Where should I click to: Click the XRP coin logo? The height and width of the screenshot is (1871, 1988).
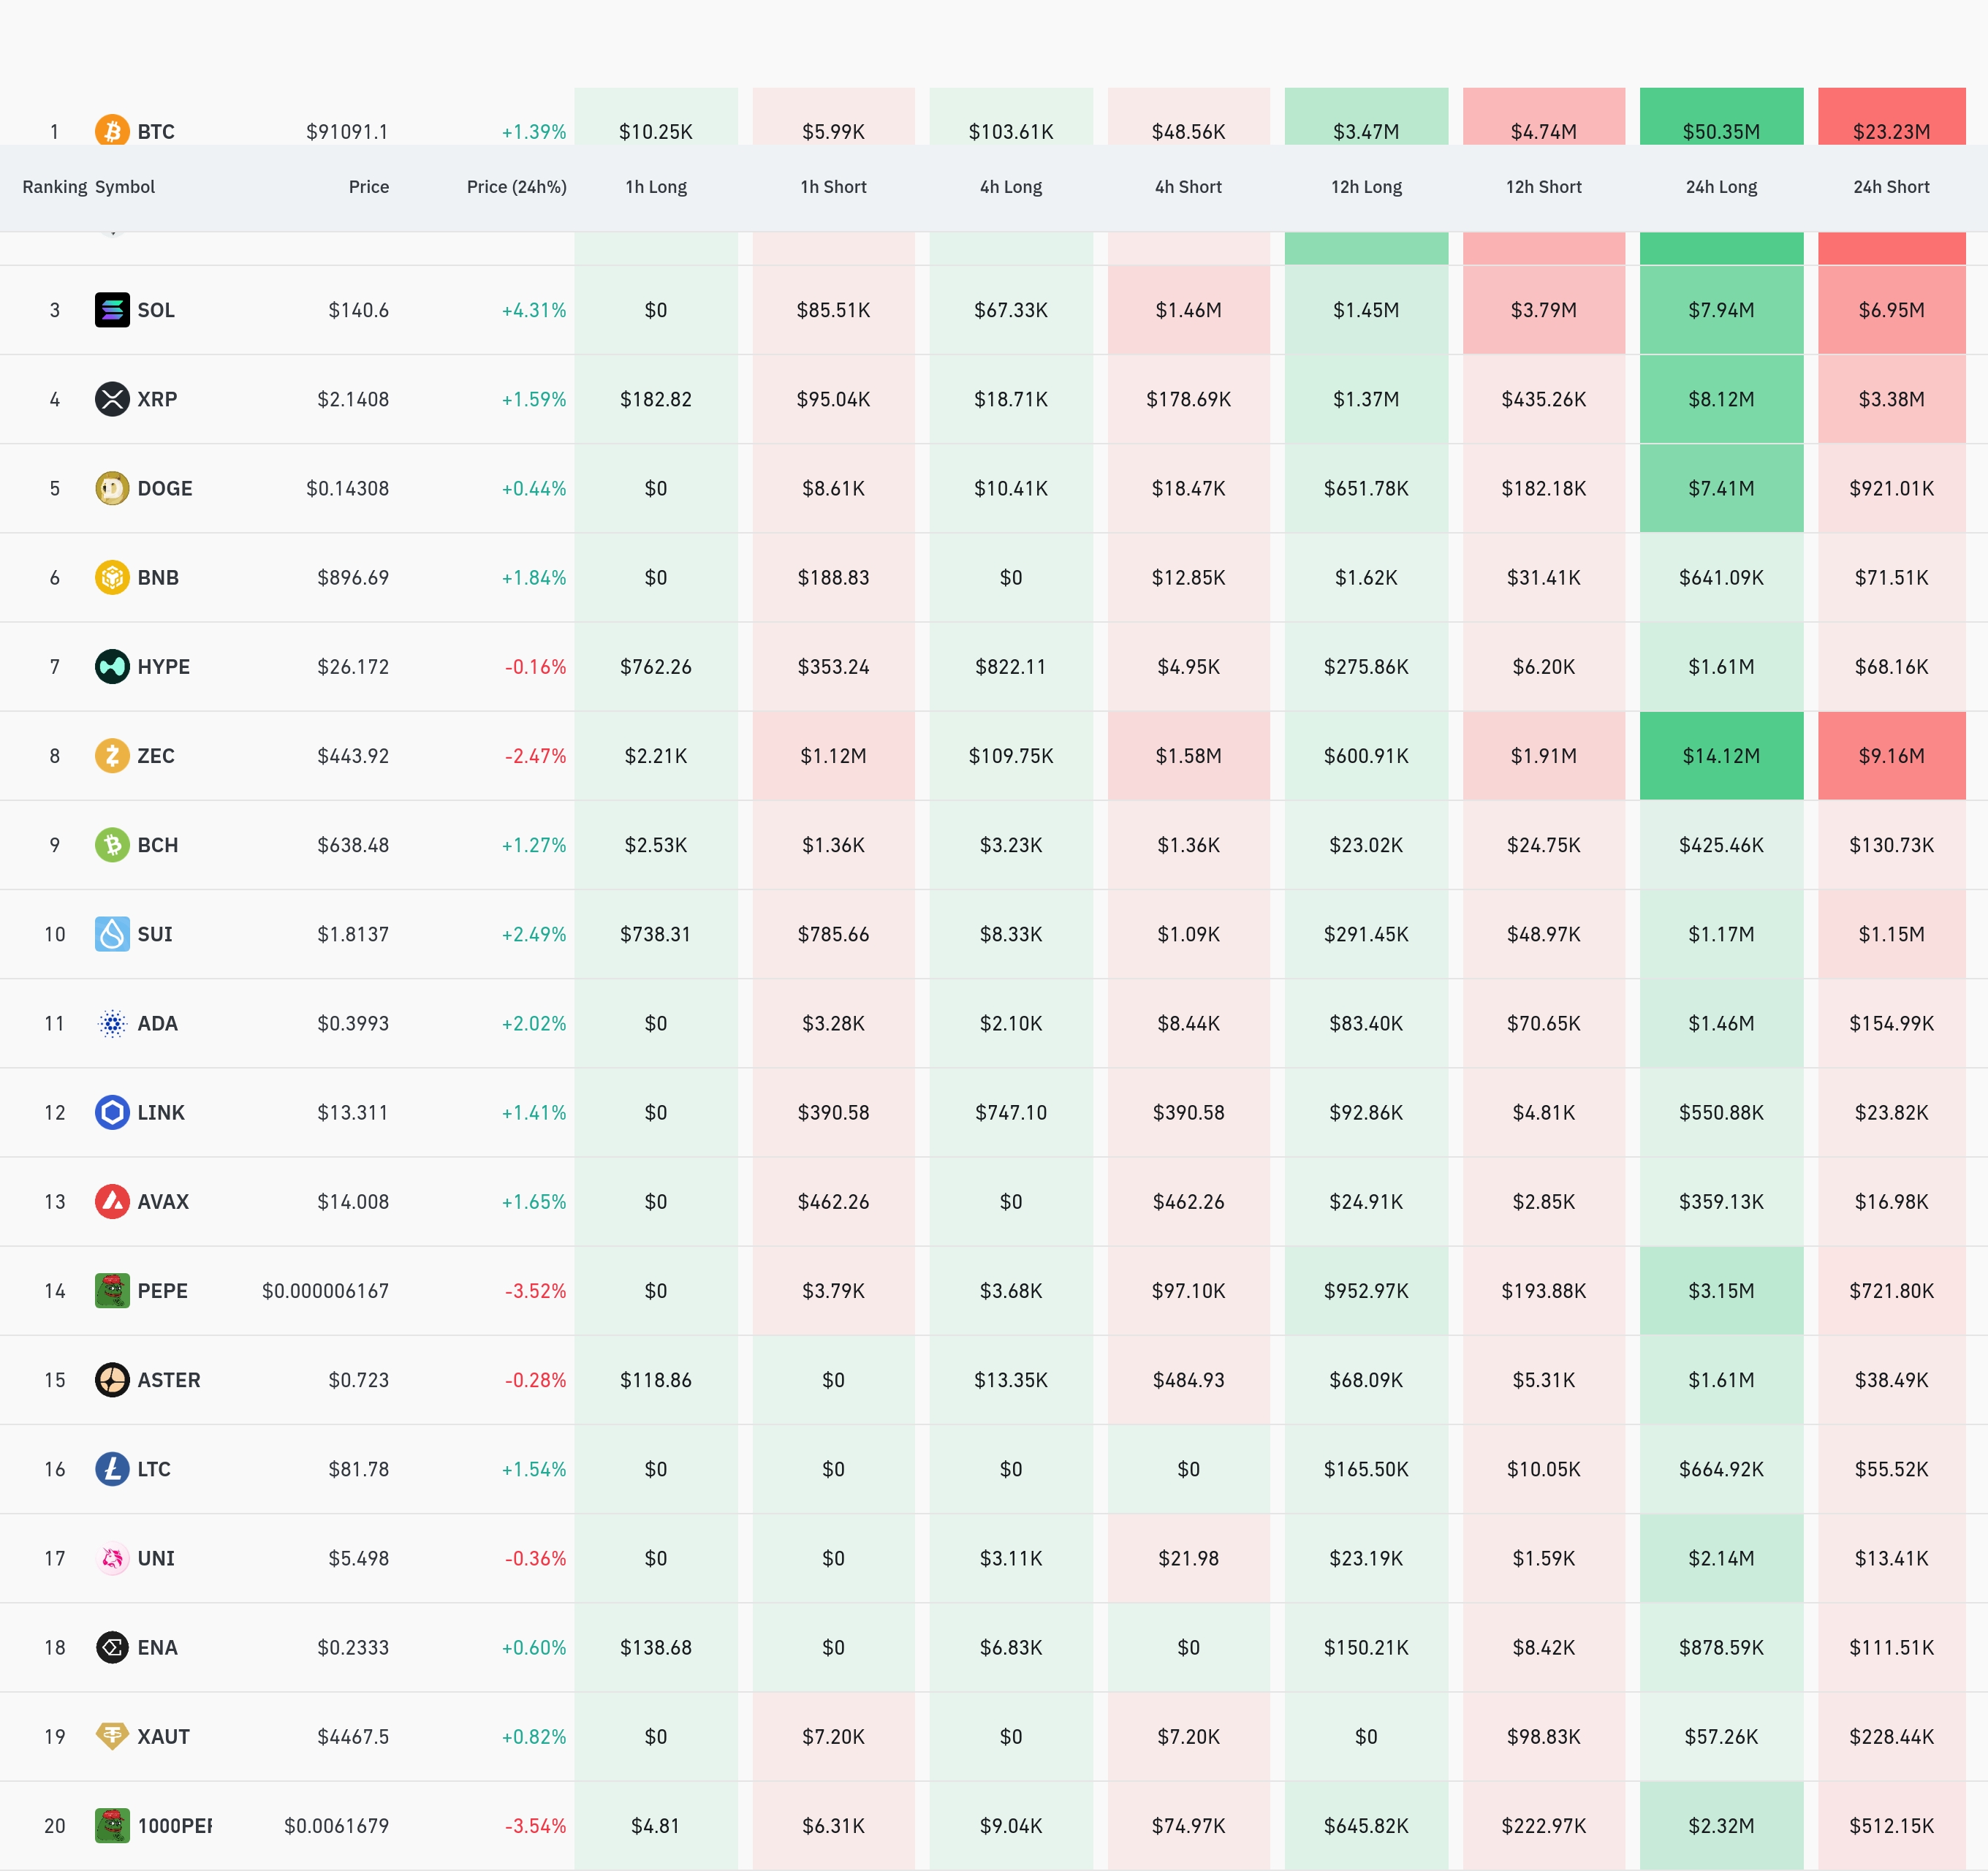coord(112,399)
